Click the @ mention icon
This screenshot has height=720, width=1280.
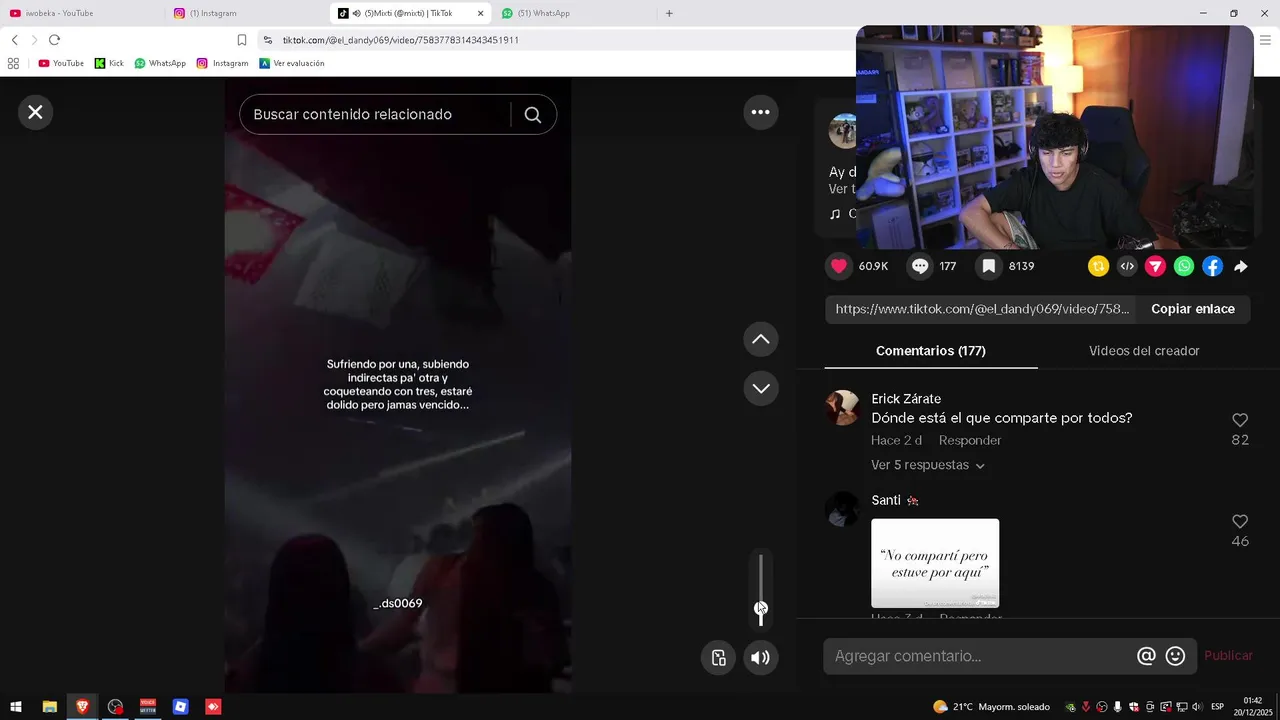coord(1146,656)
